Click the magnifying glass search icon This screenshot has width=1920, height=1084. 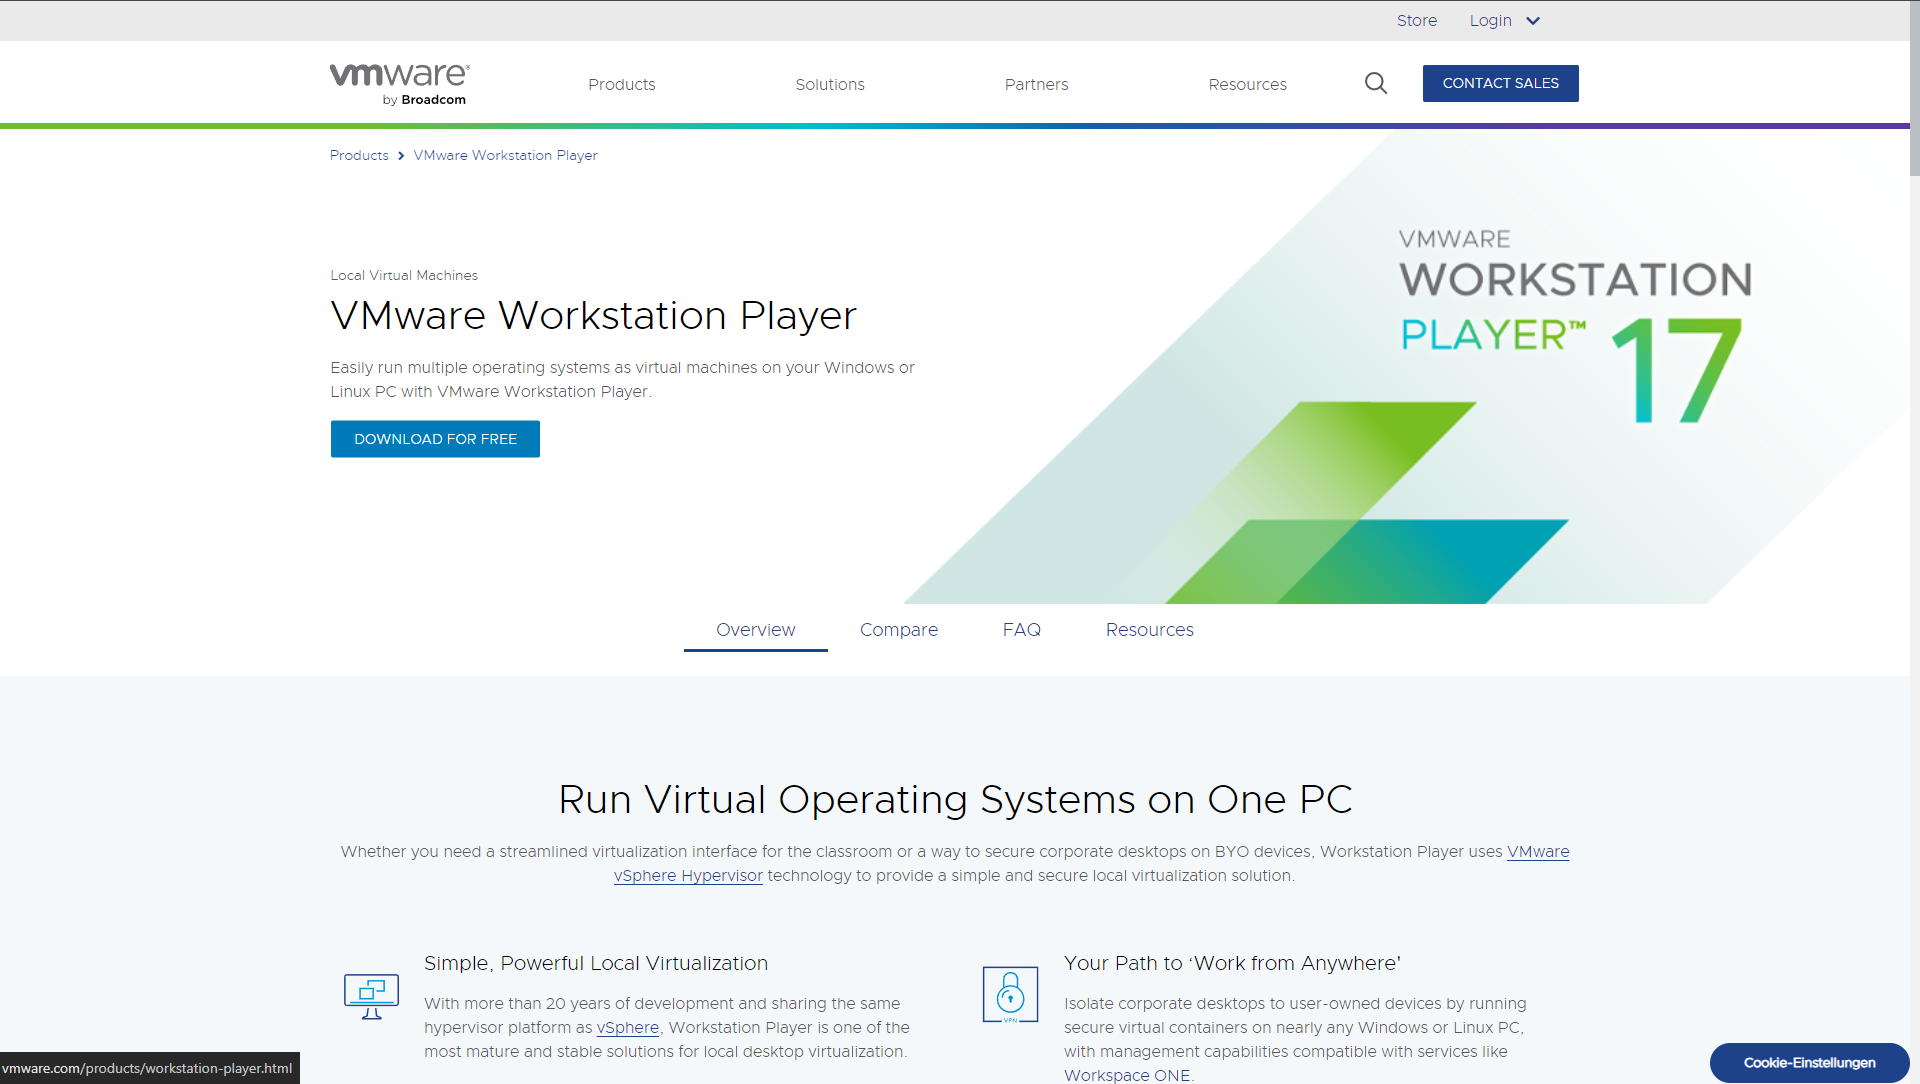click(x=1376, y=84)
